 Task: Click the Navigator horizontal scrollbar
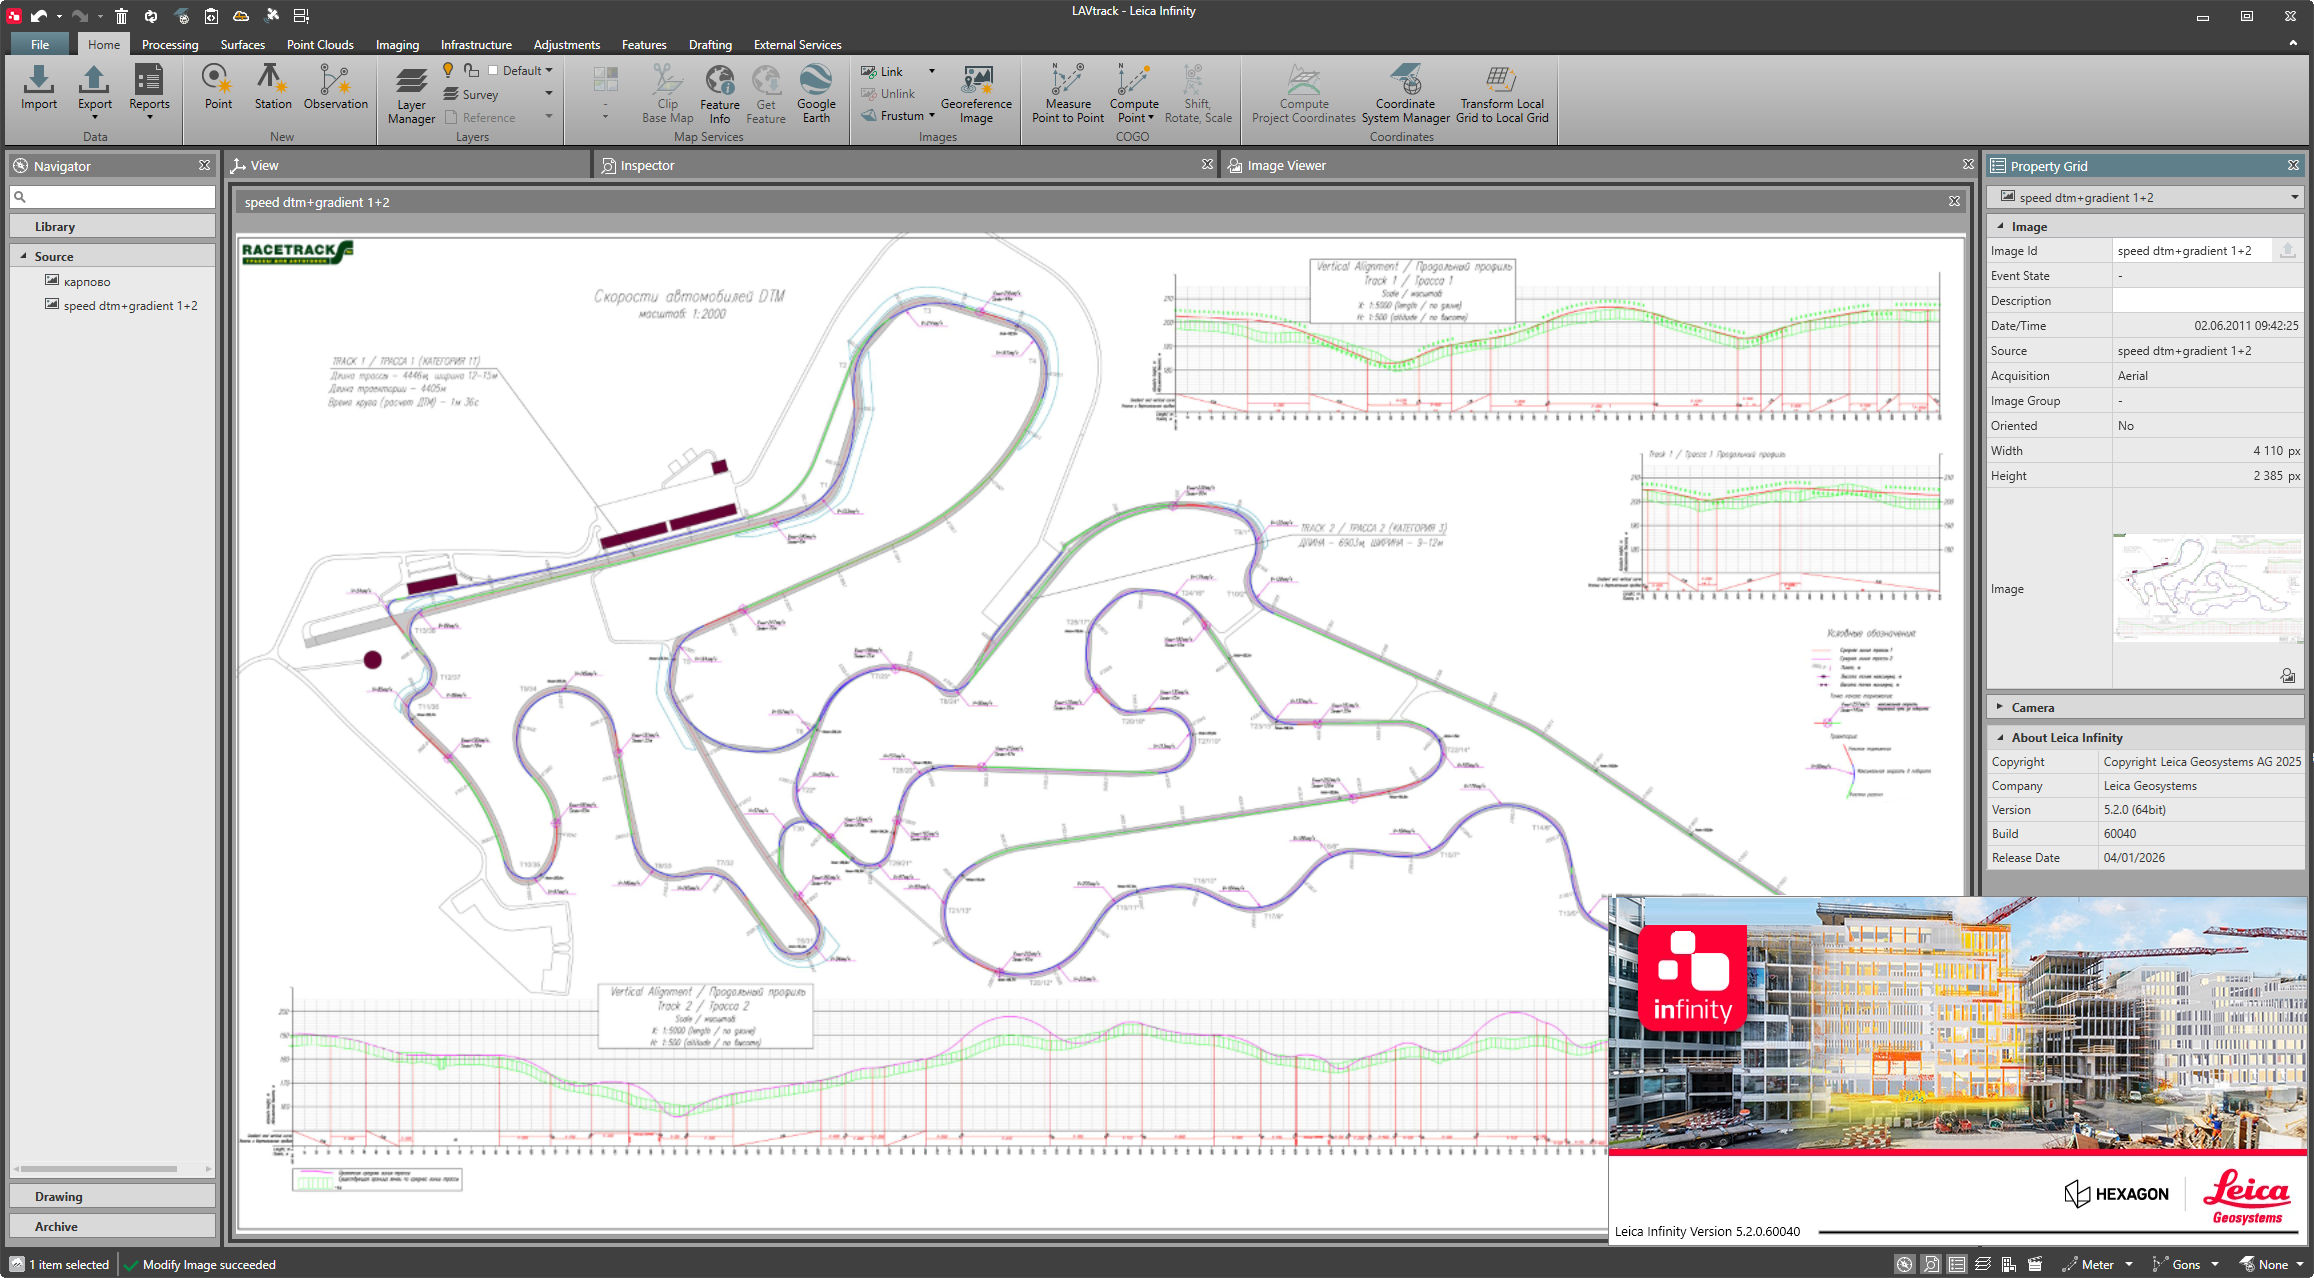(98, 1168)
